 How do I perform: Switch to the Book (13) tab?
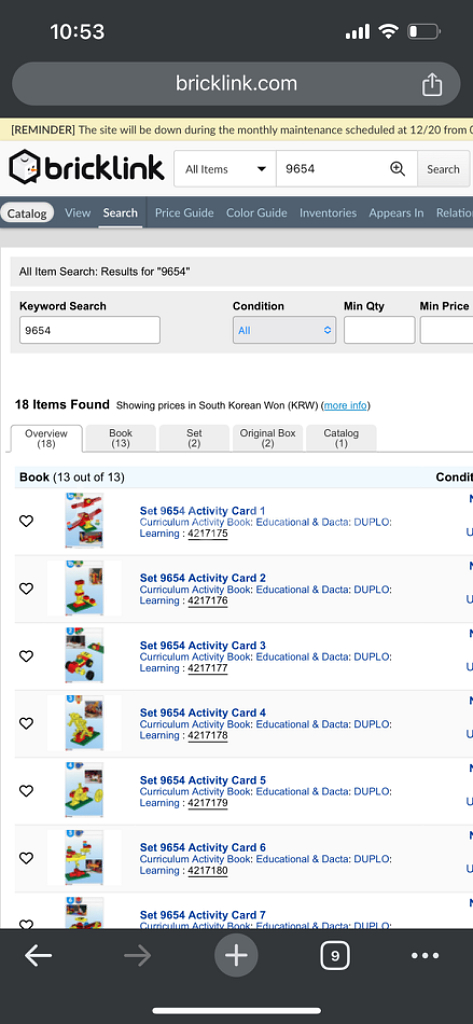click(121, 438)
